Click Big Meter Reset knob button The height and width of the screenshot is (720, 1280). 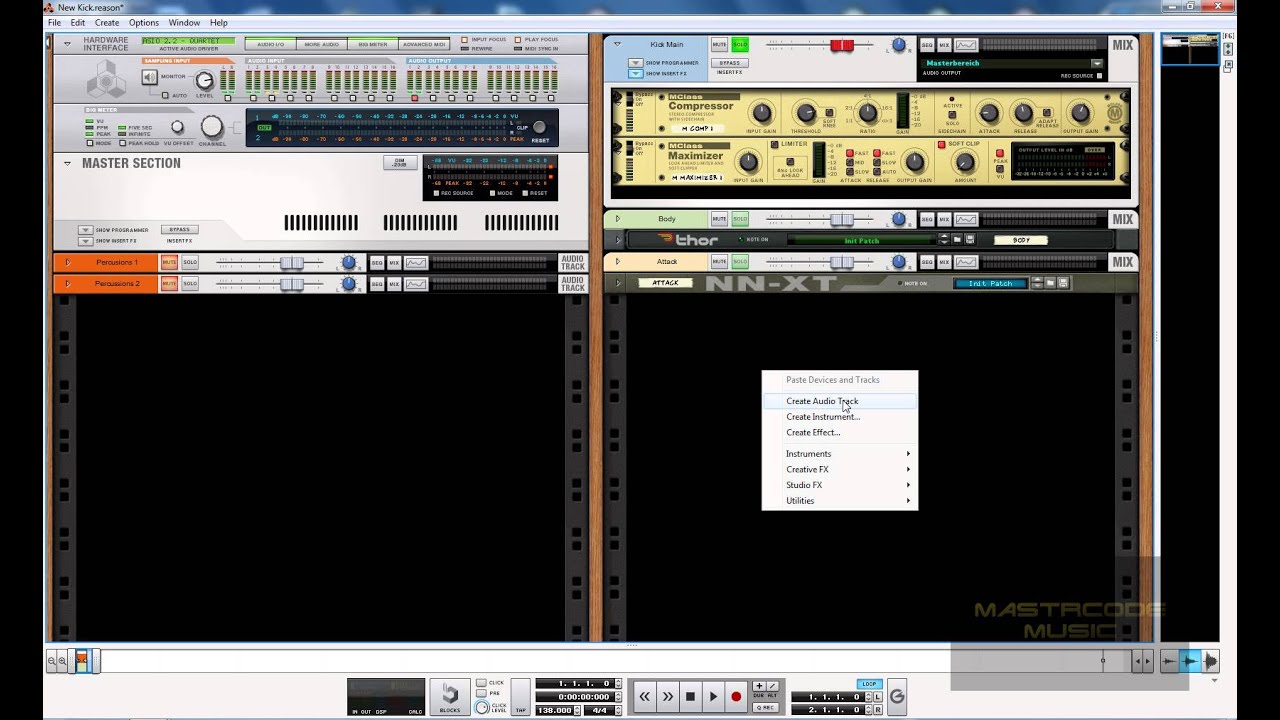tap(539, 128)
